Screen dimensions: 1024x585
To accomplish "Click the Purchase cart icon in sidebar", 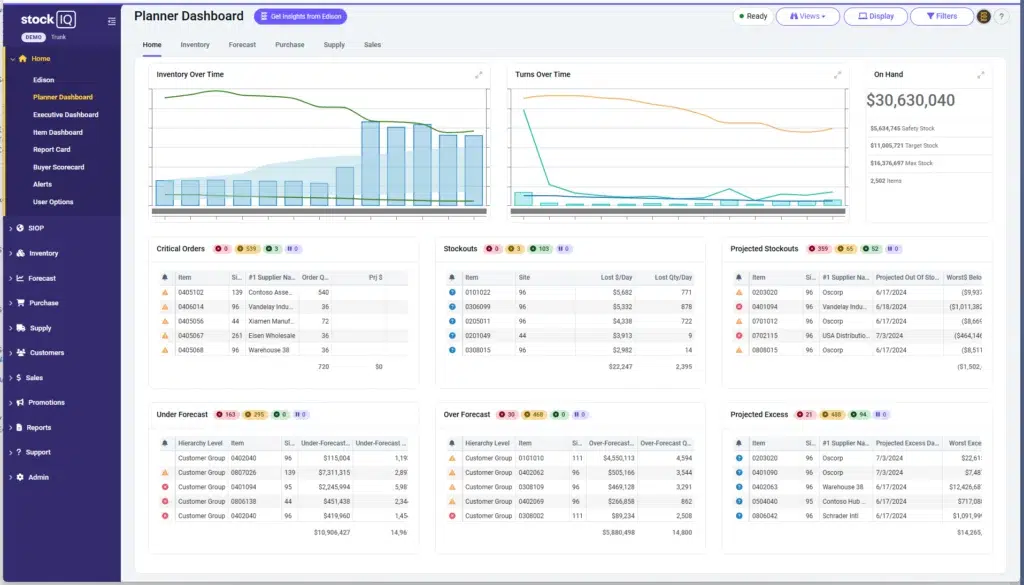I will (20, 303).
